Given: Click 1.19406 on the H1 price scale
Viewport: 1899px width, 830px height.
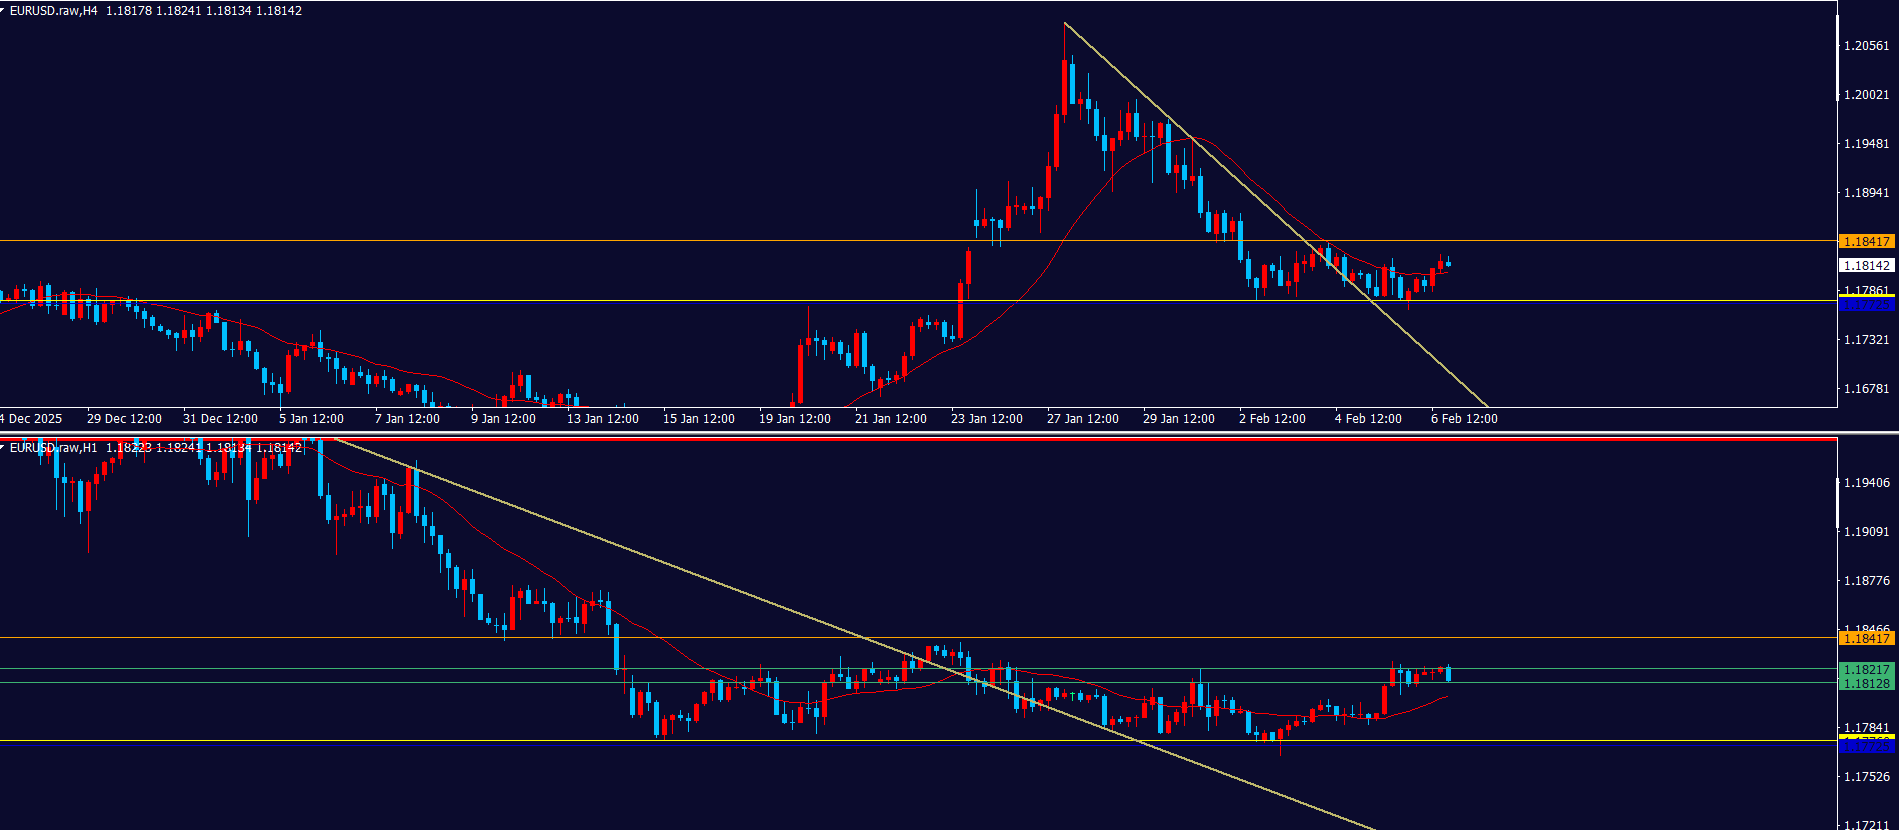Looking at the screenshot, I should click(1866, 483).
